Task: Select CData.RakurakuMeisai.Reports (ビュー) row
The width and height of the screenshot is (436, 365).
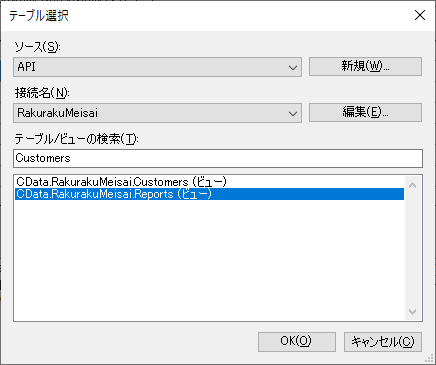Action: click(209, 194)
